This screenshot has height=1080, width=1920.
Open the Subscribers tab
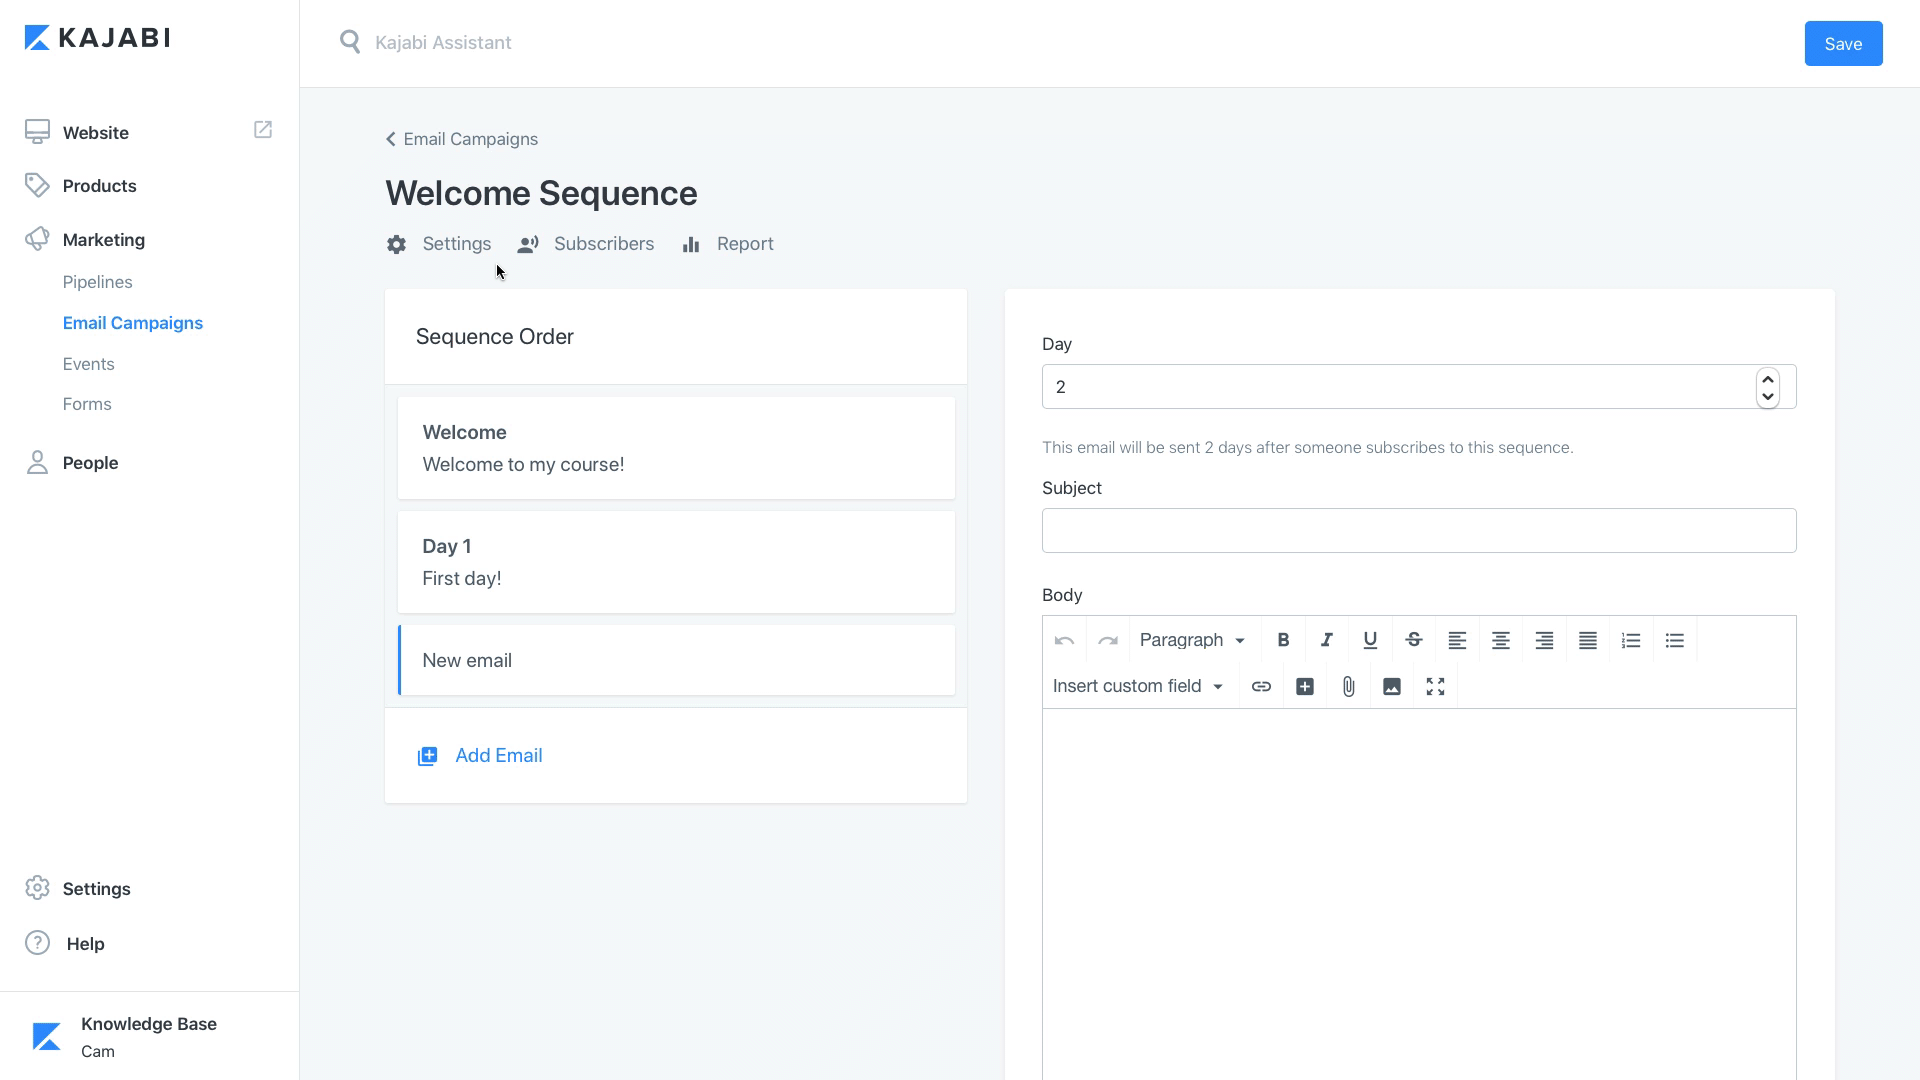[586, 244]
